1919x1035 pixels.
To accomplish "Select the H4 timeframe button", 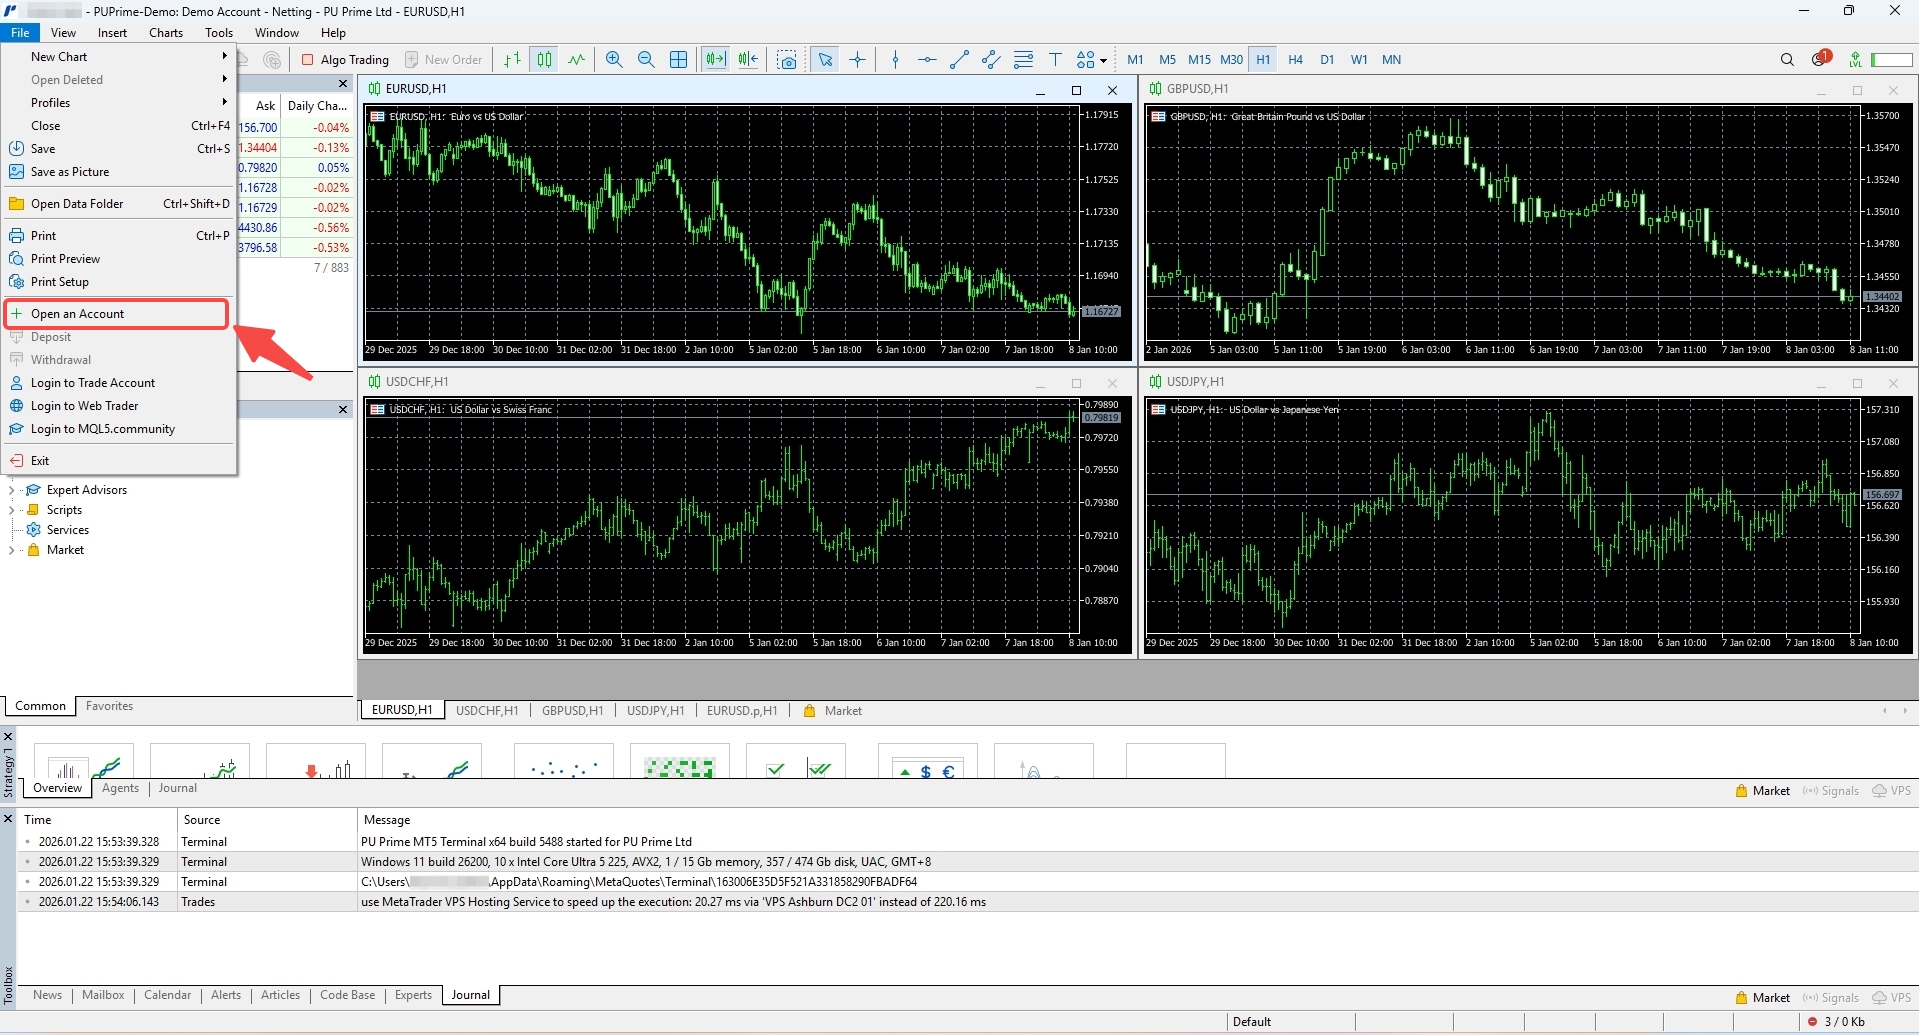I will [1295, 59].
